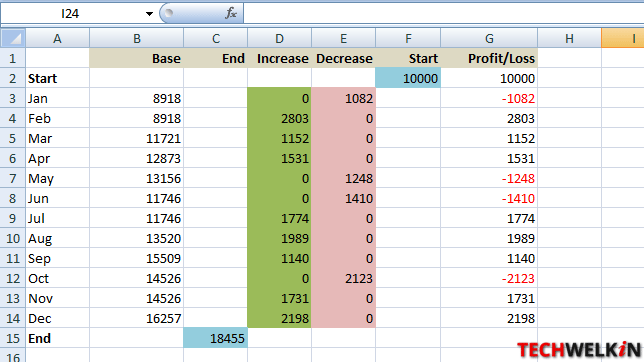This screenshot has height=362, width=644.
Task: Click the Jul row label
Action: point(36,218)
